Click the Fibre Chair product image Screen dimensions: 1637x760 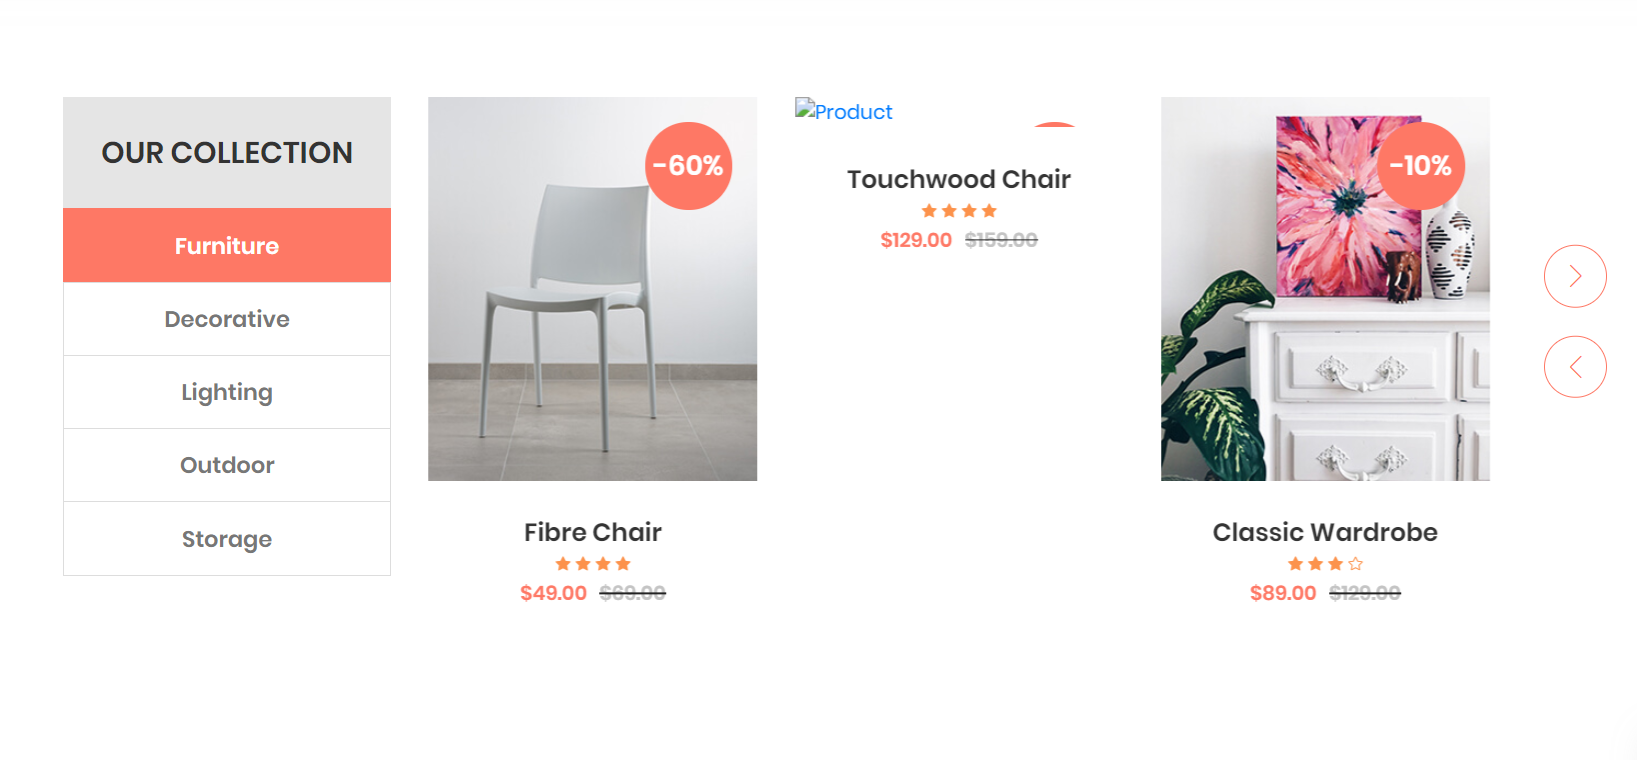tap(592, 289)
